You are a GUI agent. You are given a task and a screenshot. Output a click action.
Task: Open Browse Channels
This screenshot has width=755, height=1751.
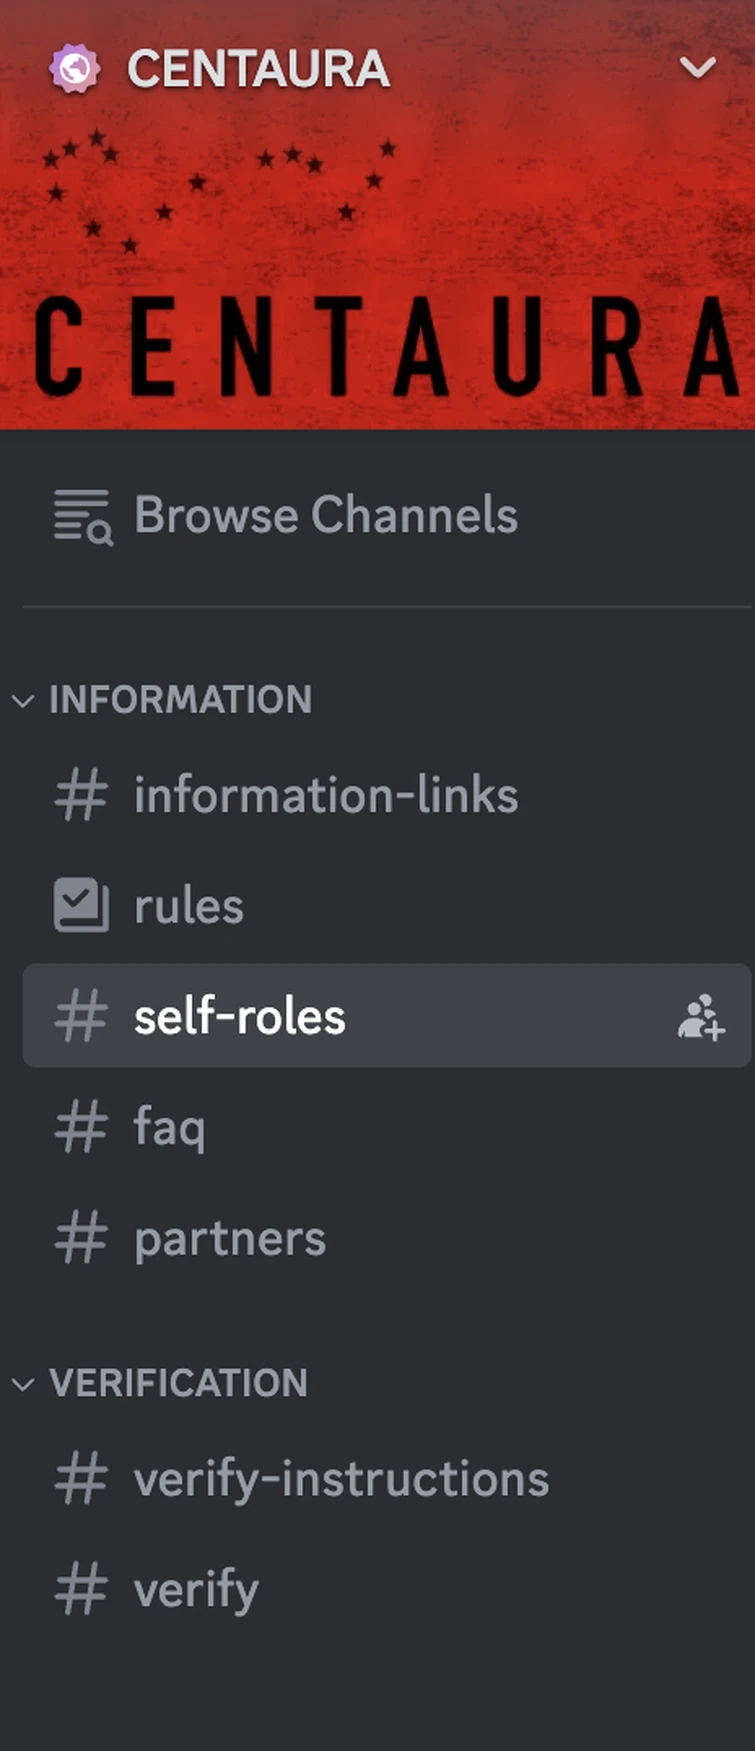pyautogui.click(x=326, y=516)
